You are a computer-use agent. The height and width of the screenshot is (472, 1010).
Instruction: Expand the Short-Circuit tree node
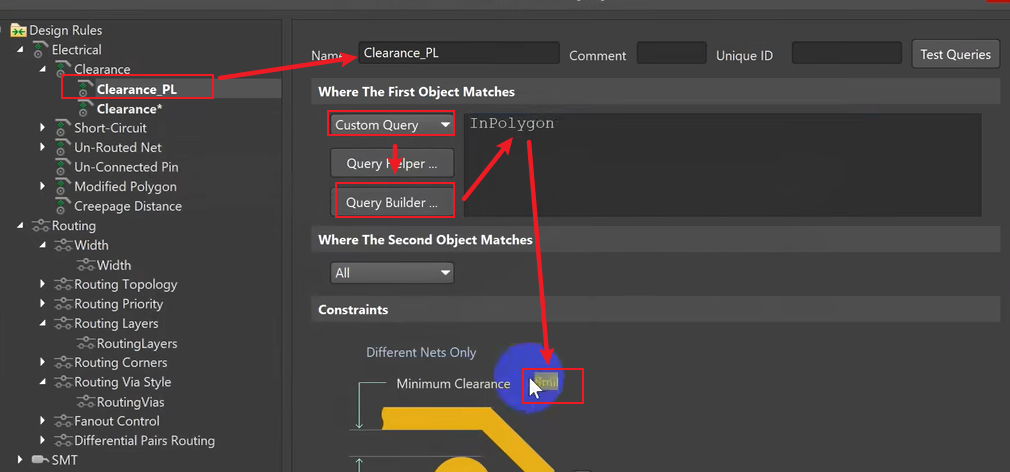pyautogui.click(x=43, y=127)
